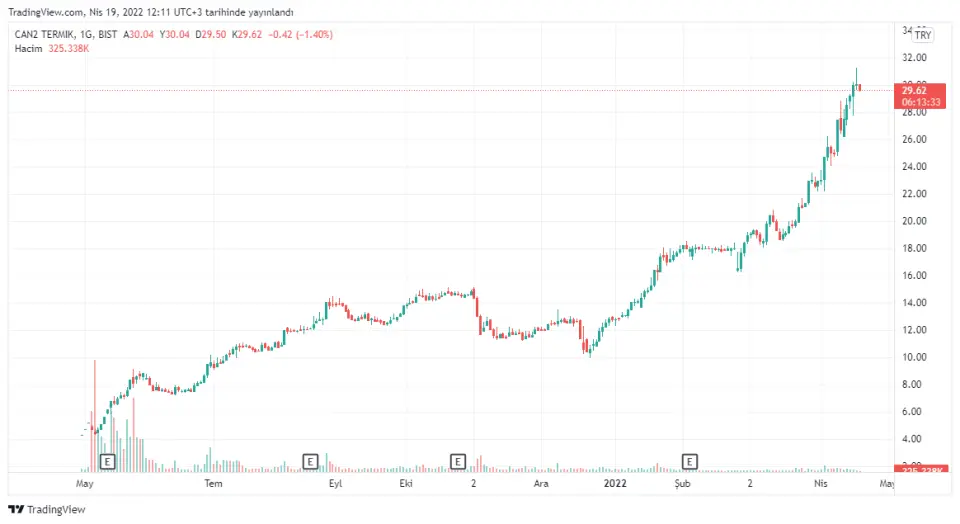960x524 pixels.
Task: Click the Tem label on the time axis
Action: click(x=212, y=483)
